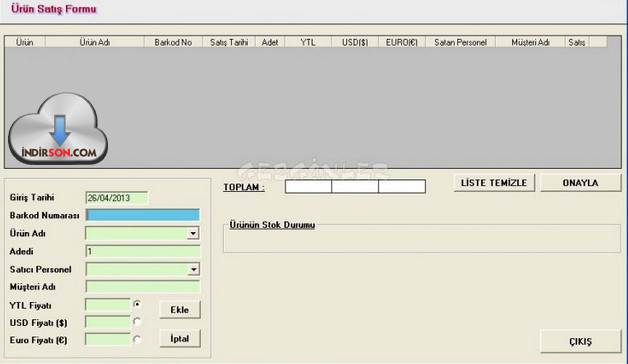Click the Müşteri Adı column header

click(x=530, y=42)
